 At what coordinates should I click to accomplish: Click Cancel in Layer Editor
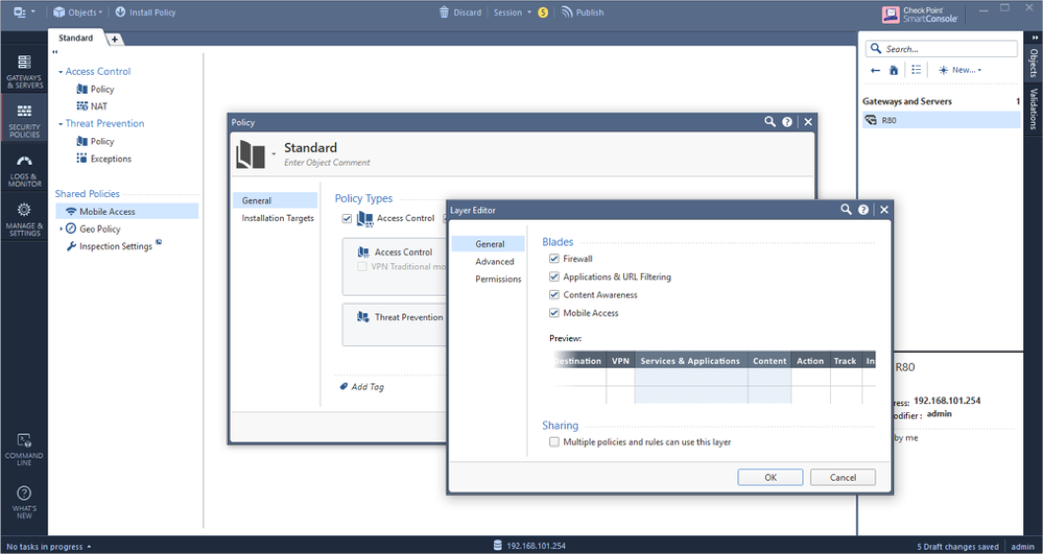click(842, 477)
